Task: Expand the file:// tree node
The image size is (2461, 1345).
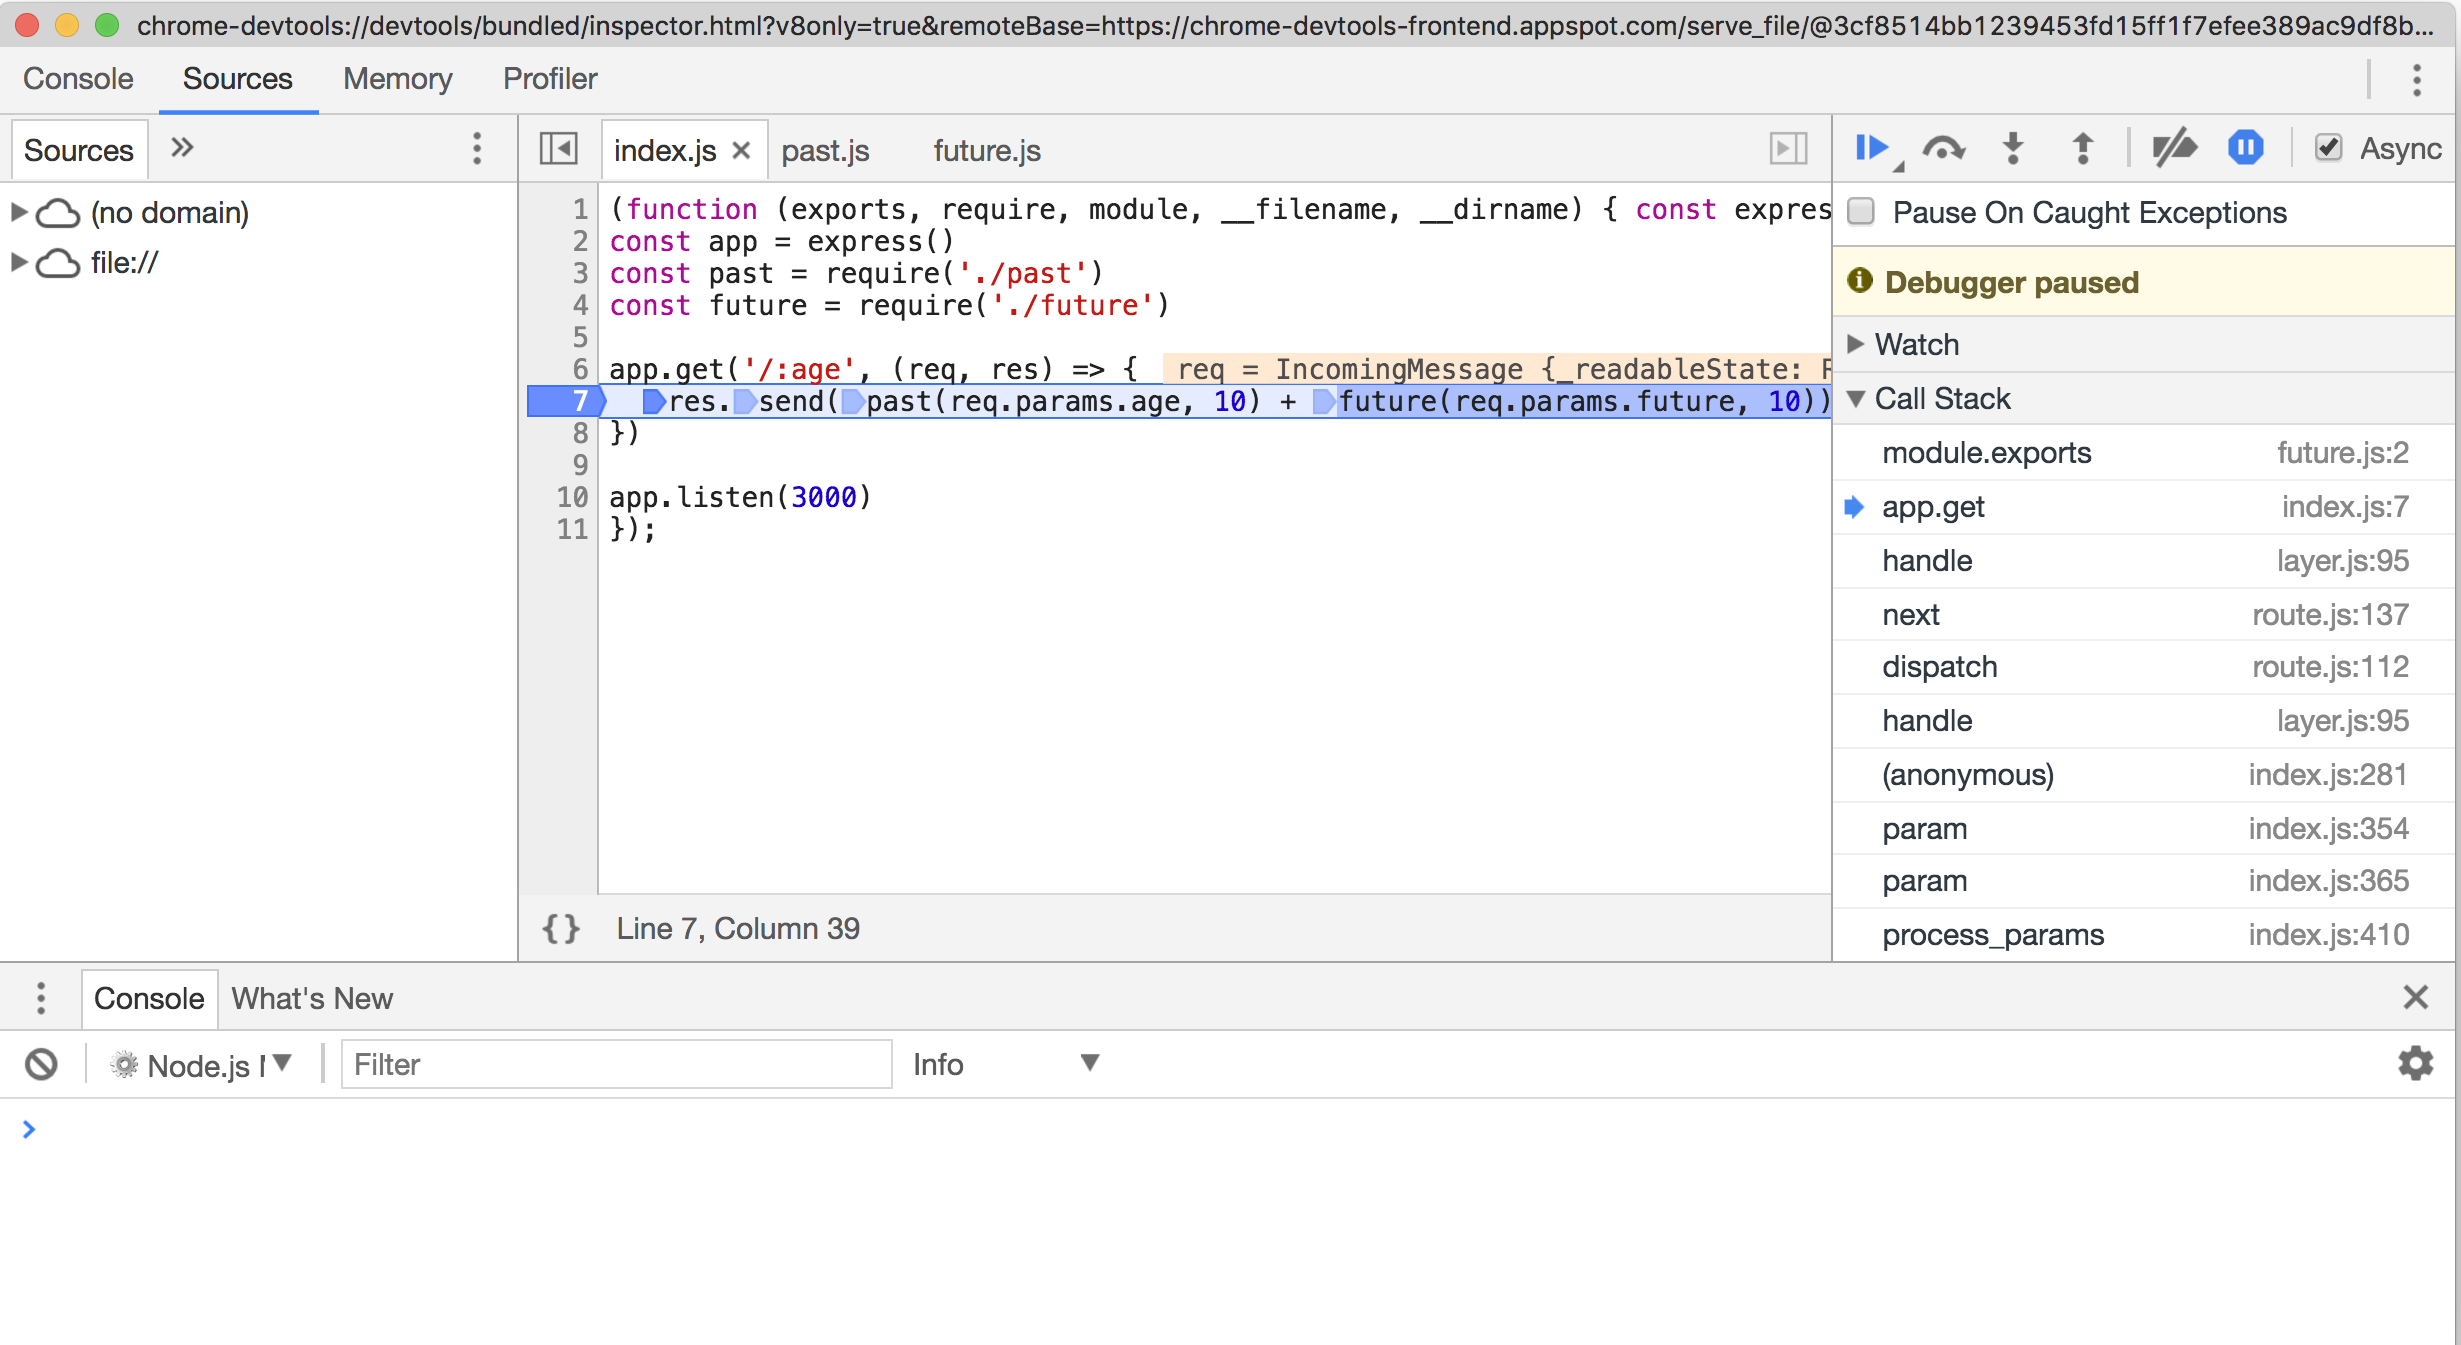Action: (18, 262)
